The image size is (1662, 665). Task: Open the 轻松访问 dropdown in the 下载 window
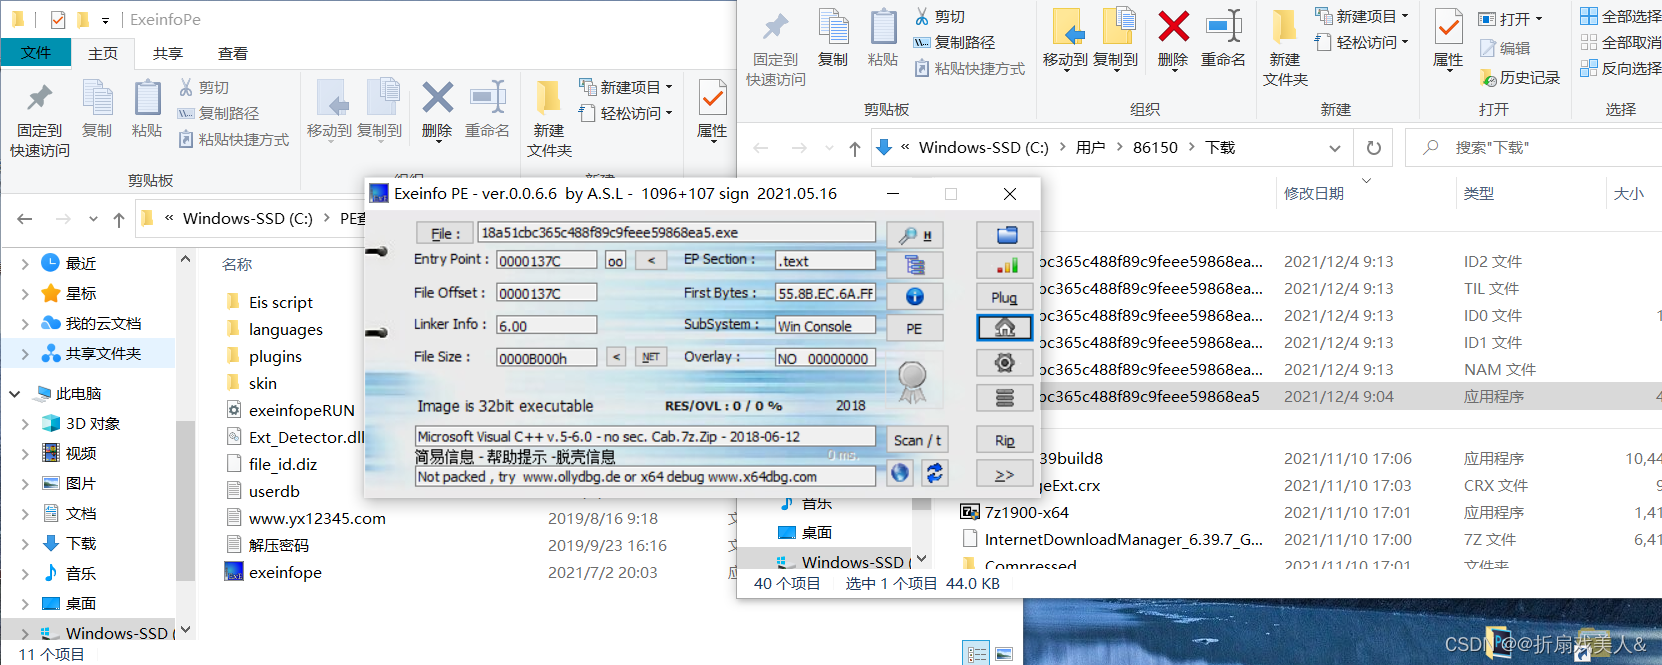click(1362, 42)
